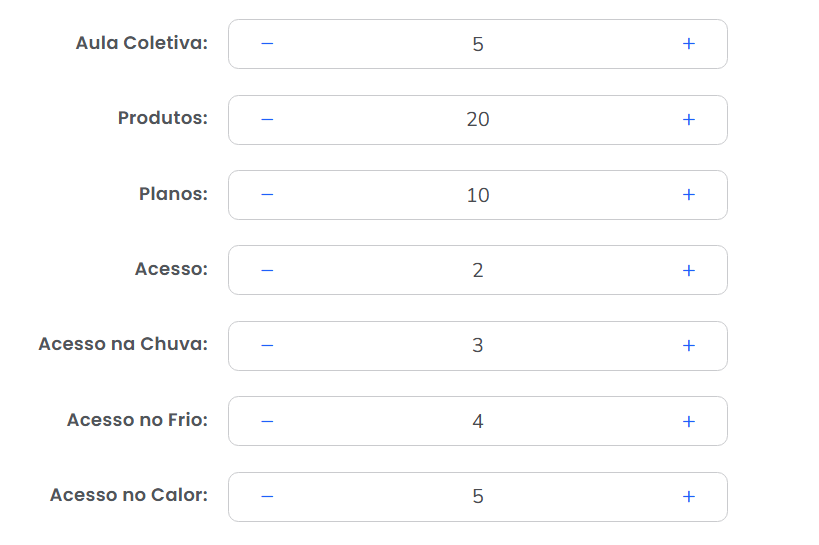Select the Produtos number field showing 20
The height and width of the screenshot is (545, 819).
pos(478,120)
